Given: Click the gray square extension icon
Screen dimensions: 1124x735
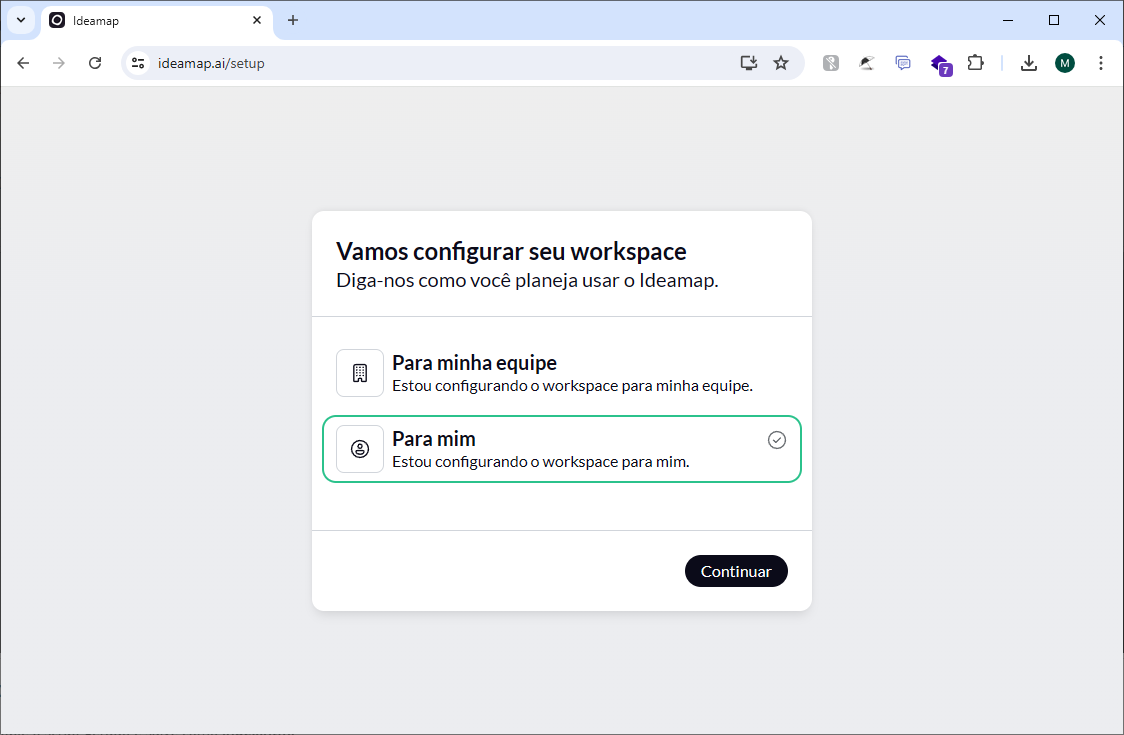Looking at the screenshot, I should pyautogui.click(x=831, y=63).
